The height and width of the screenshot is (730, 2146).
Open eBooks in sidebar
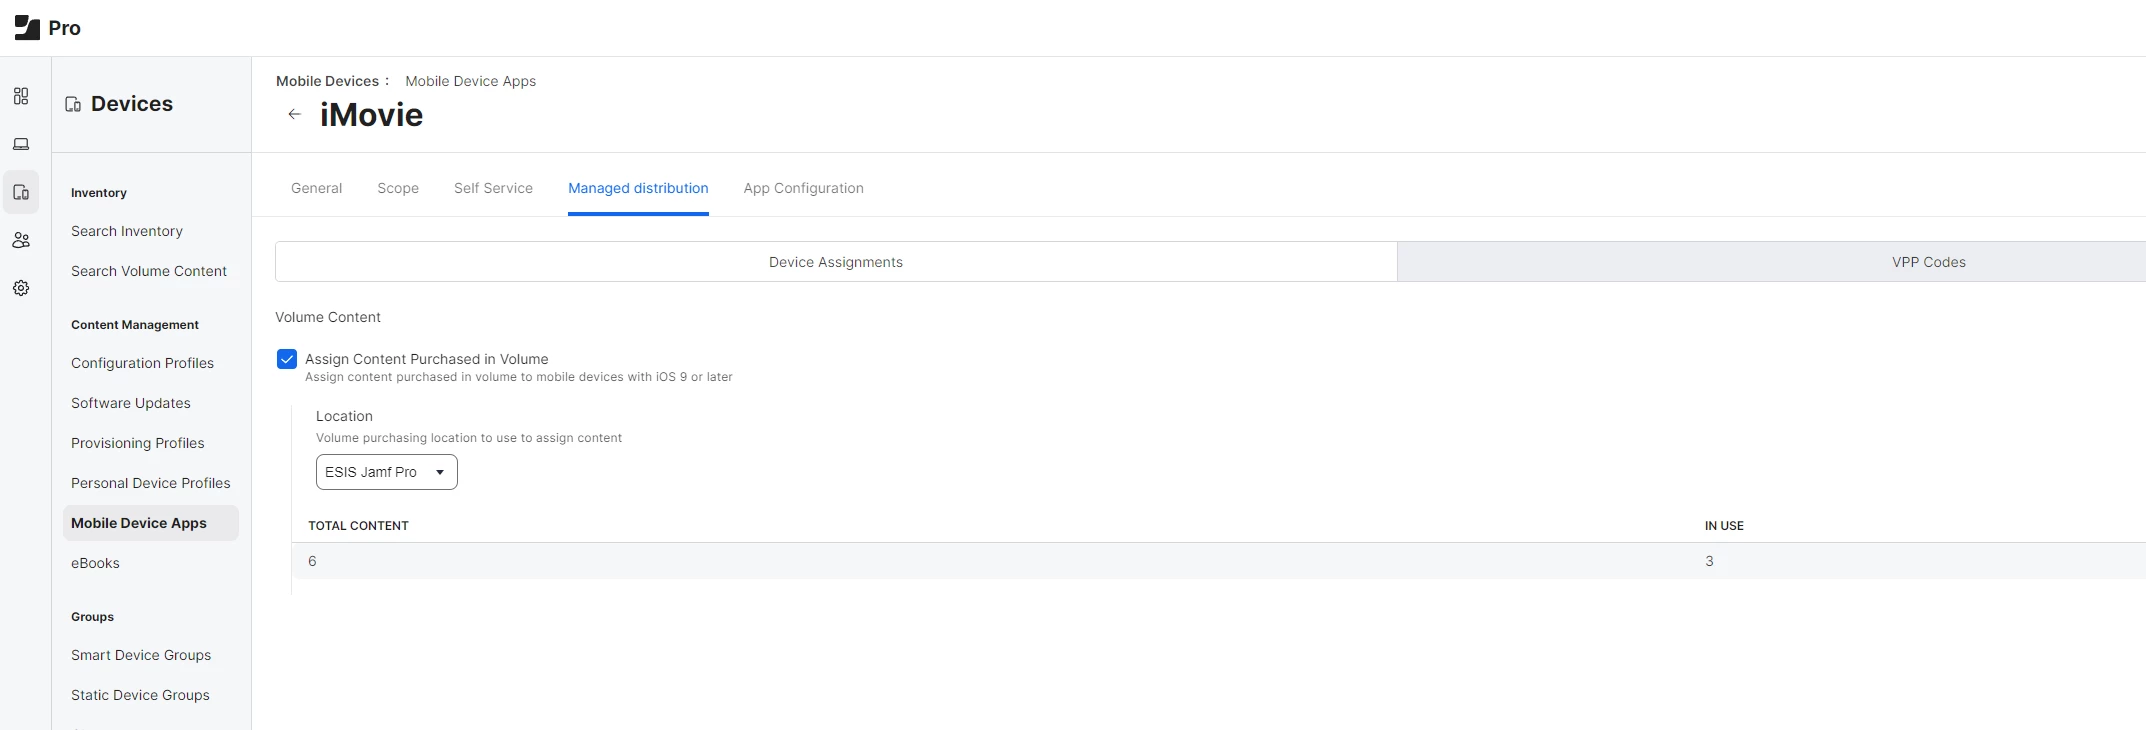(x=95, y=563)
